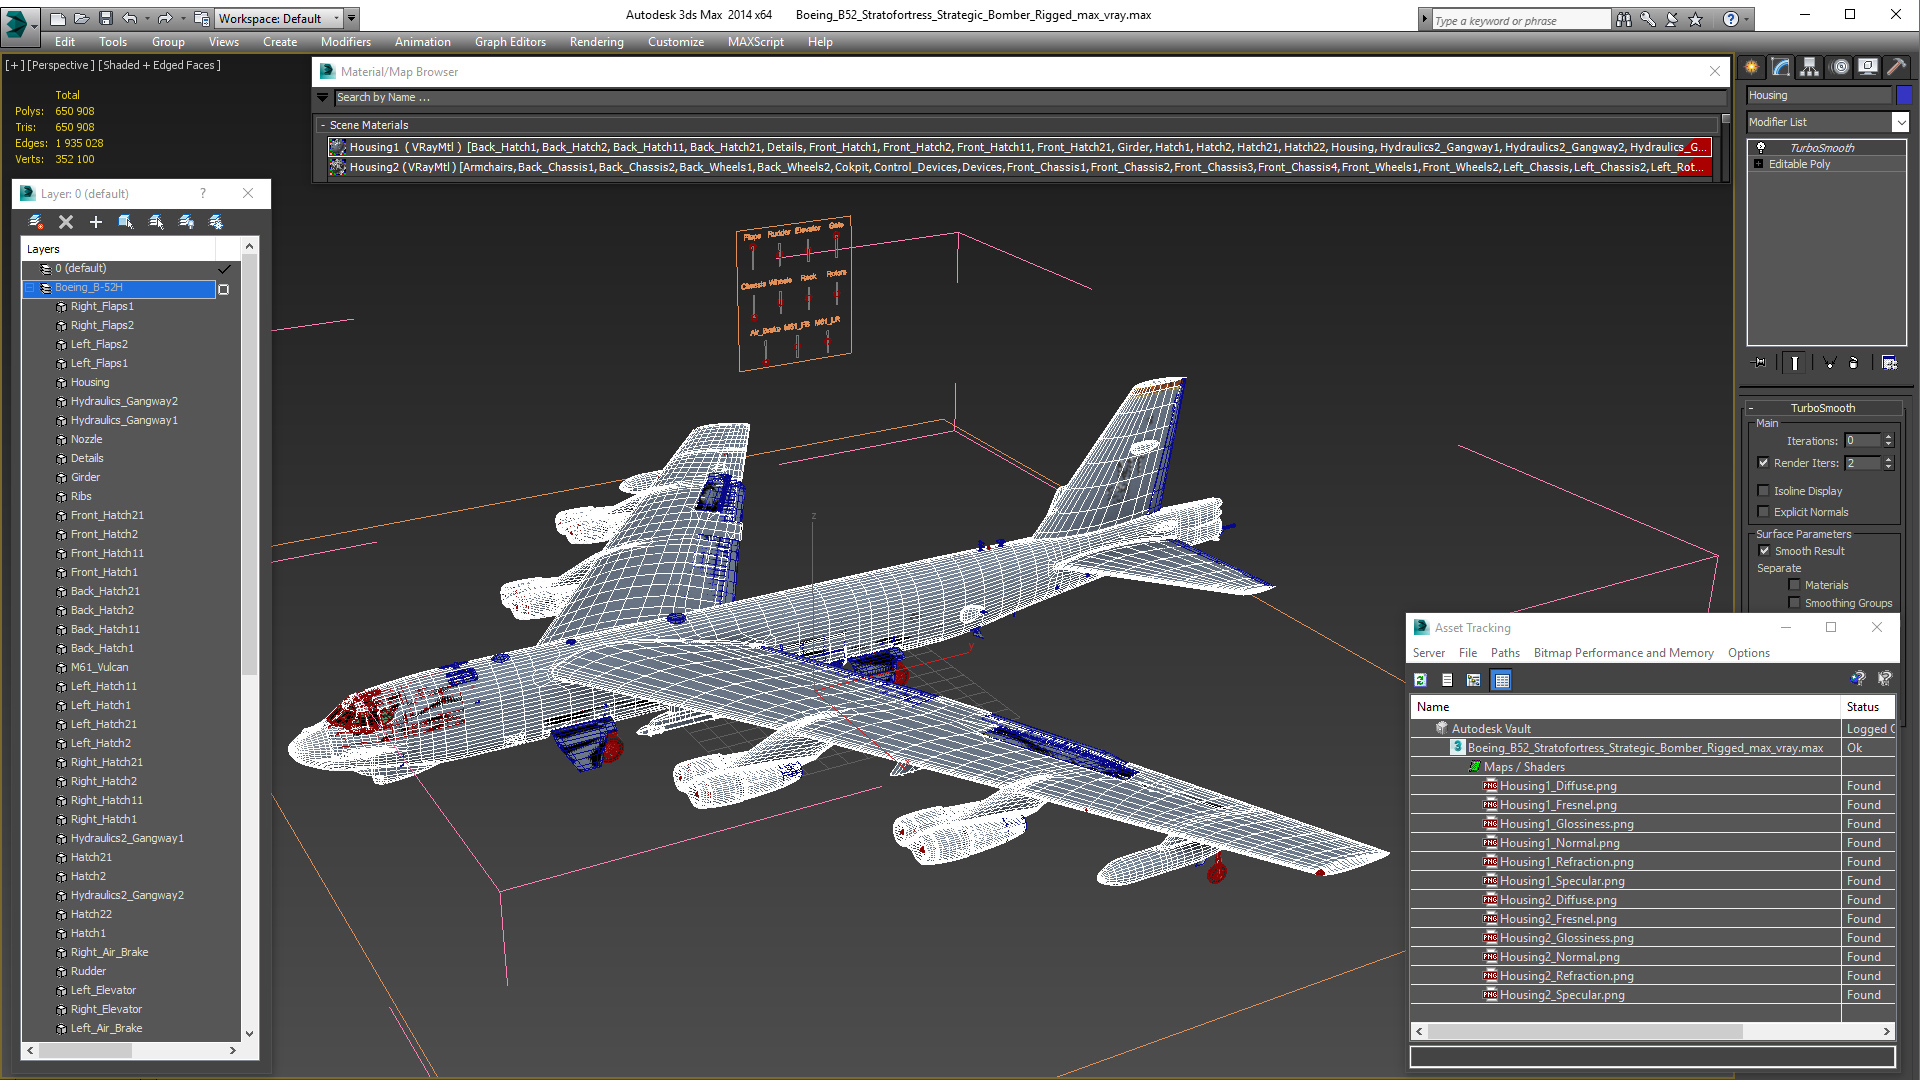Viewport: 1920px width, 1080px height.
Task: Open the Rendering menu
Action: coord(596,42)
